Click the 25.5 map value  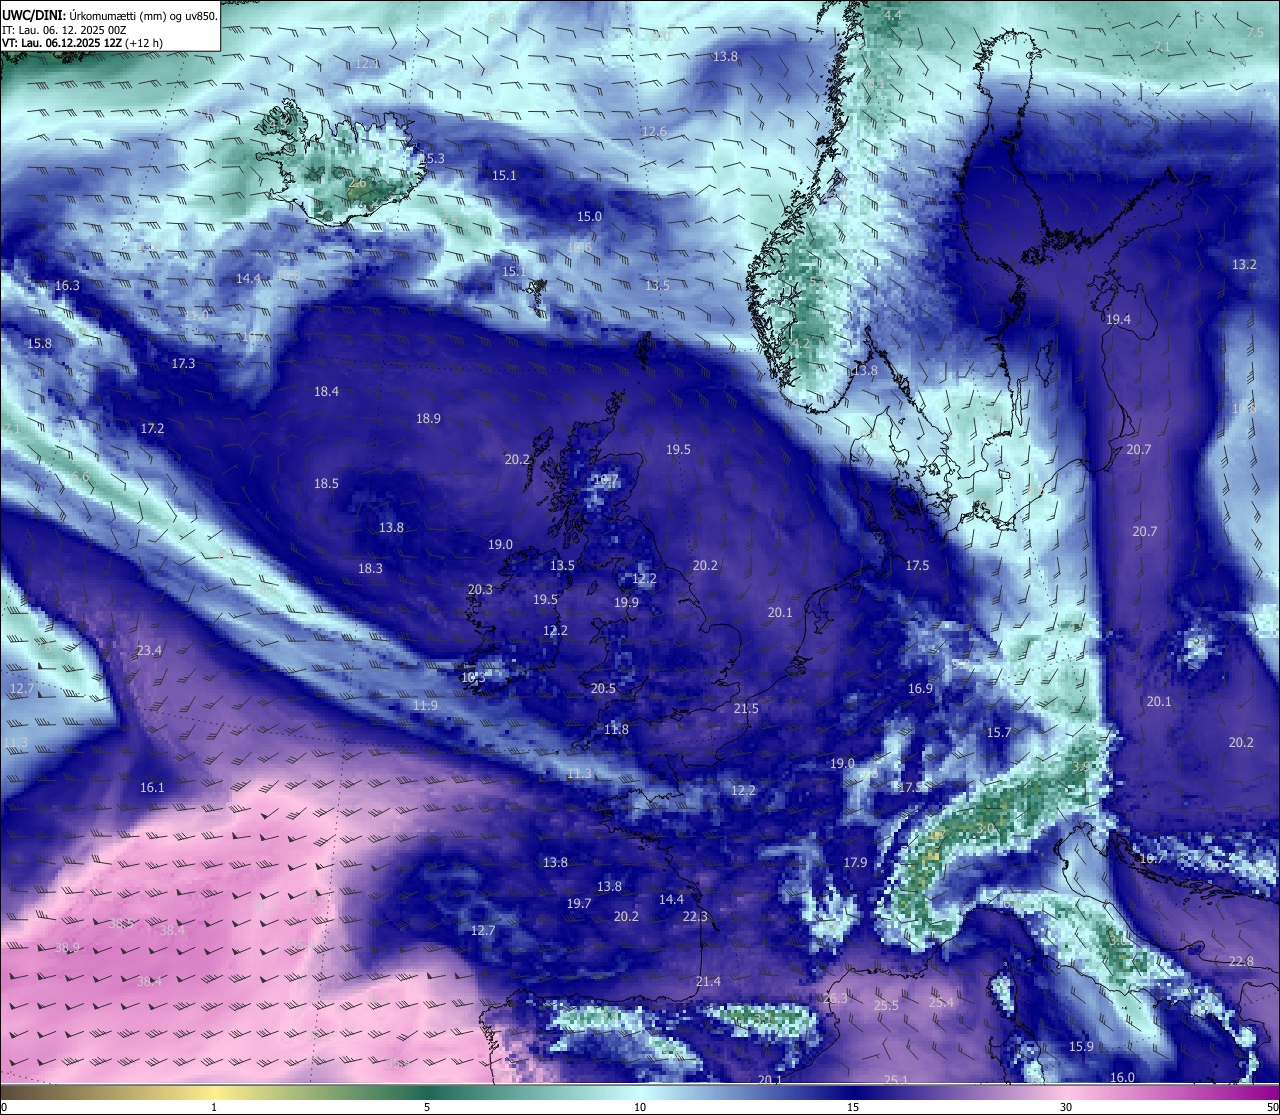(886, 1005)
